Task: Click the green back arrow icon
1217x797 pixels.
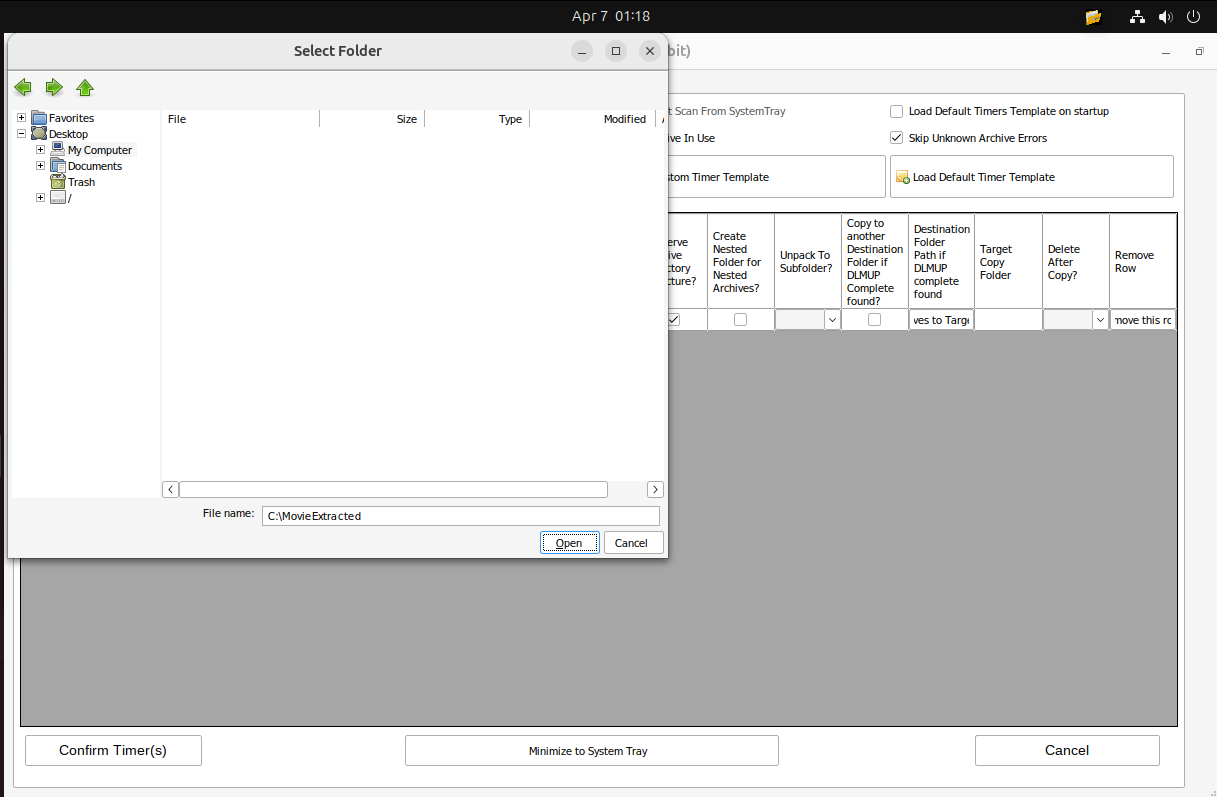Action: point(23,88)
